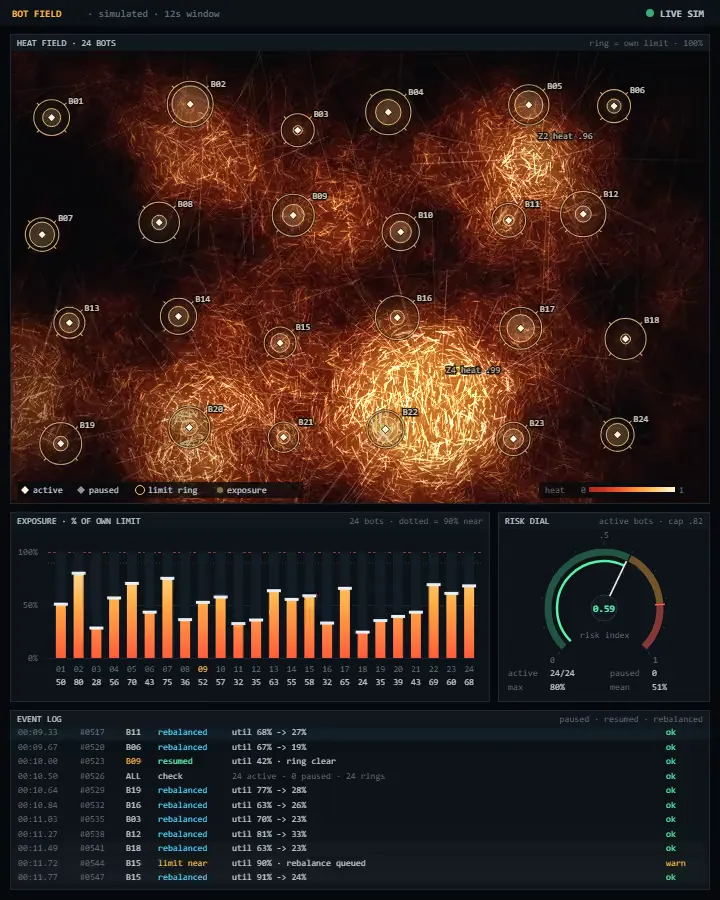Select highlighted bot B09 marker
This screenshot has width=720, height=900.
pyautogui.click(x=293, y=215)
